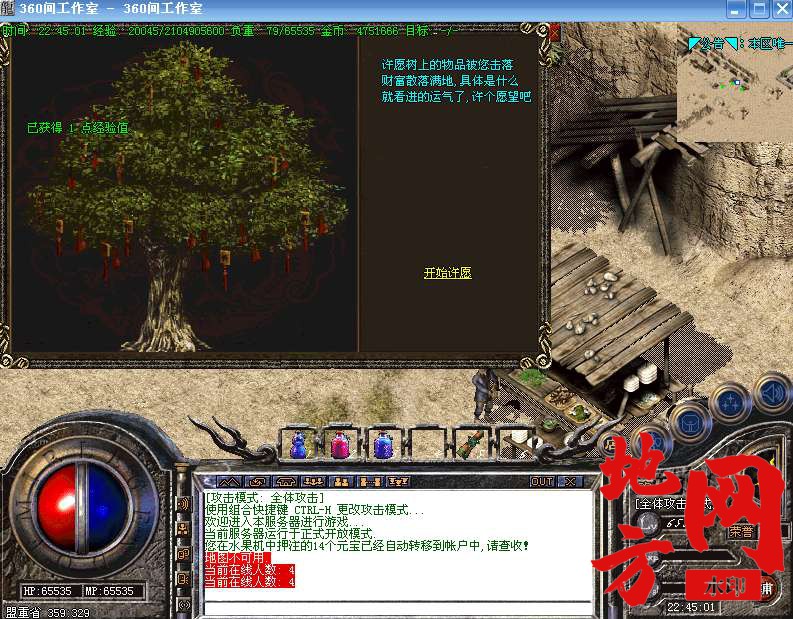Image resolution: width=793 pixels, height=619 pixels.
Task: Click the 水果机中押注的14个元宝 chat line
Action: (367, 546)
